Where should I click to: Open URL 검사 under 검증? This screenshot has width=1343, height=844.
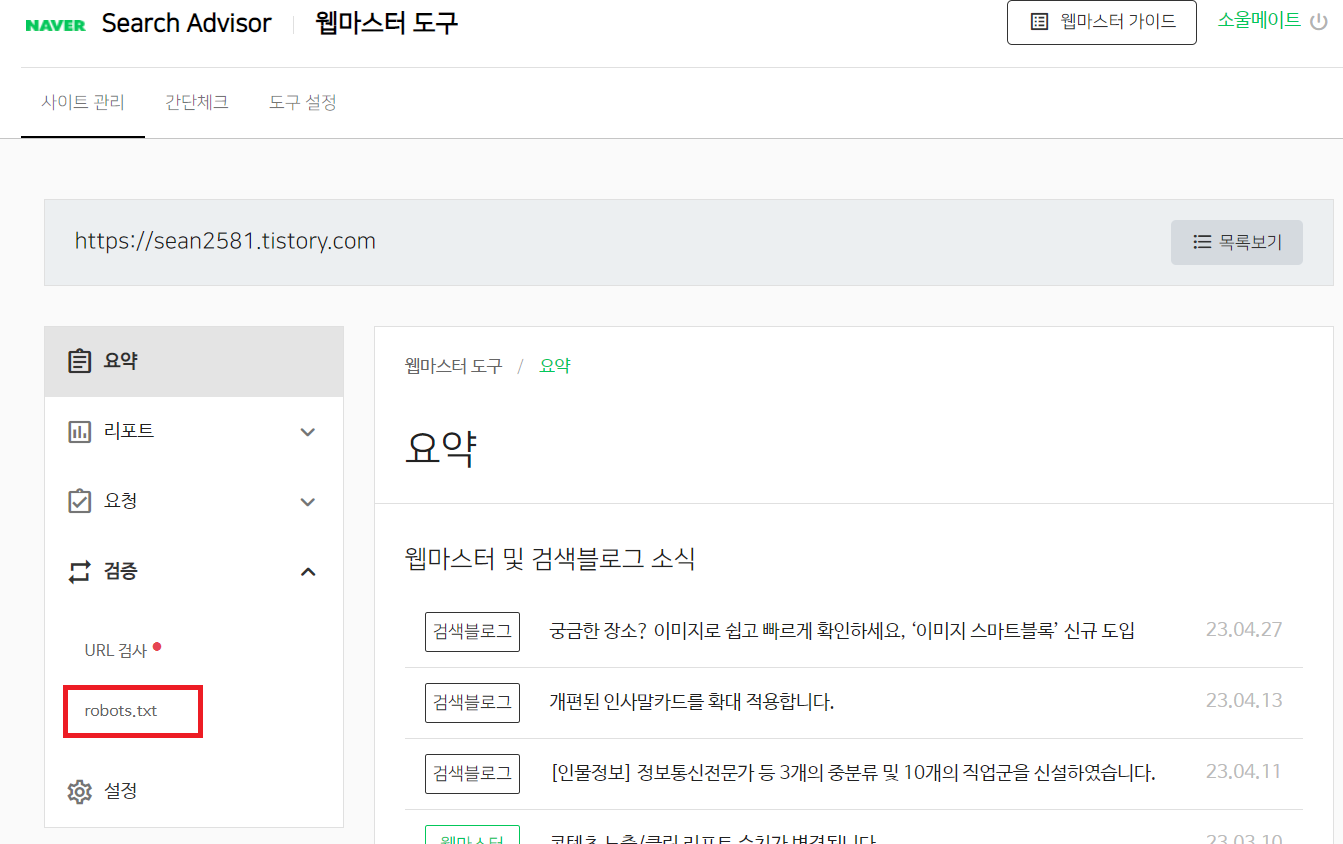click(x=116, y=650)
